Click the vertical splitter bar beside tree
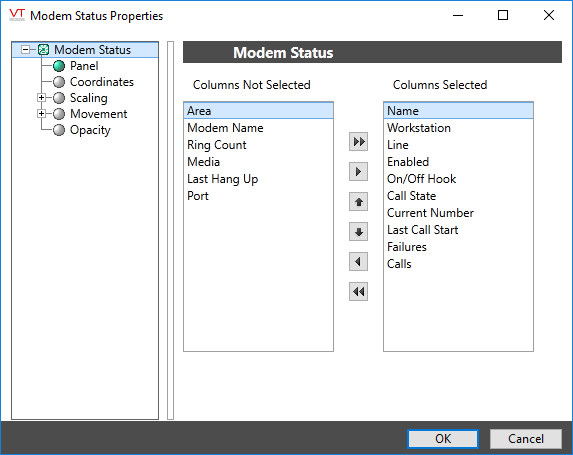This screenshot has width=573, height=455. 170,230
